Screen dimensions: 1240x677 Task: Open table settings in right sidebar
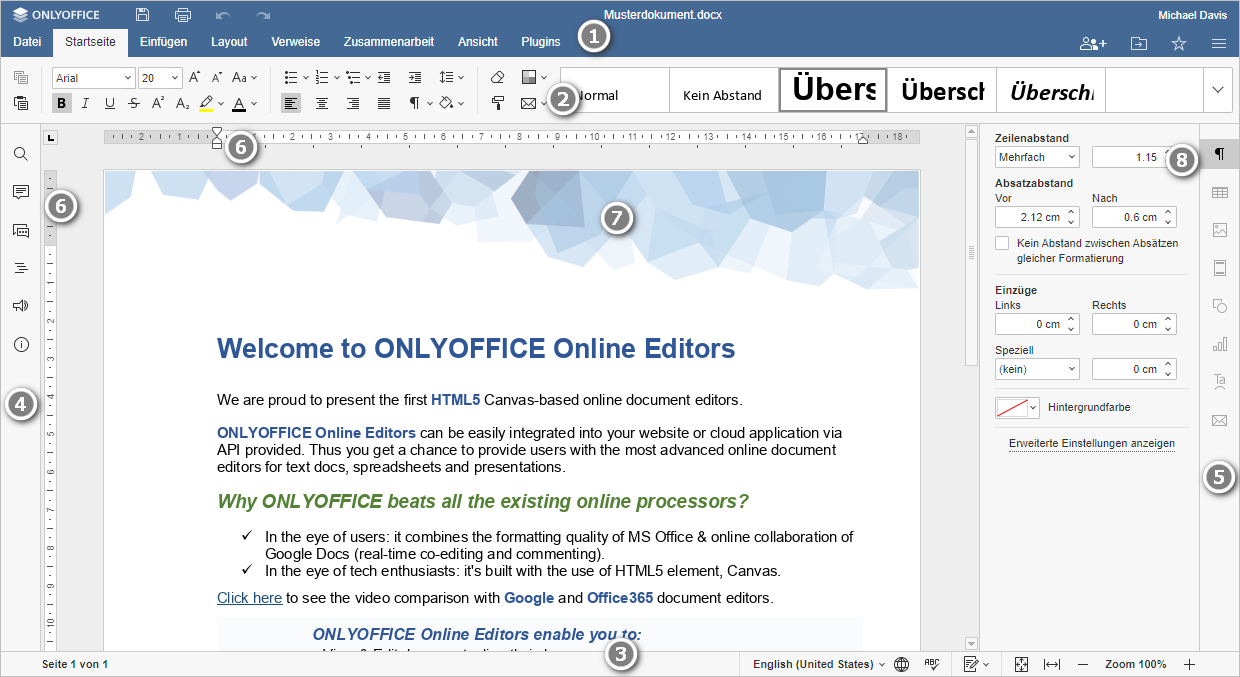tap(1218, 192)
